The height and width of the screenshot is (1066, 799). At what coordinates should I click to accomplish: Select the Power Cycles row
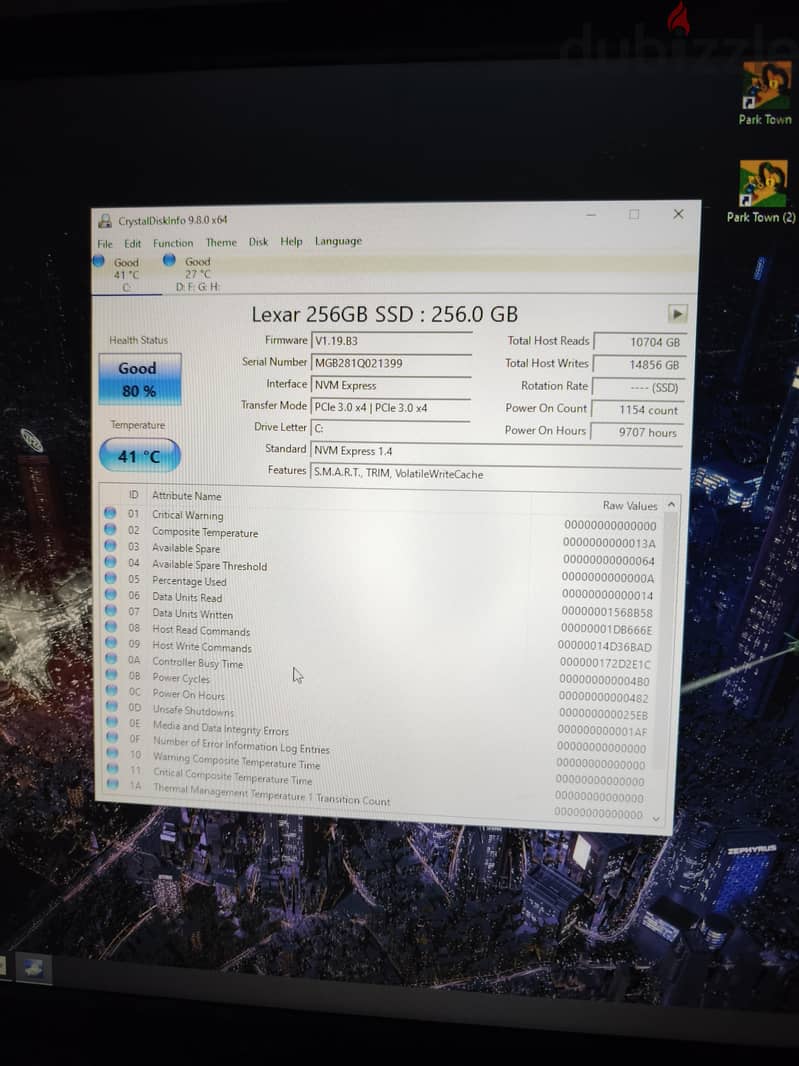380,687
